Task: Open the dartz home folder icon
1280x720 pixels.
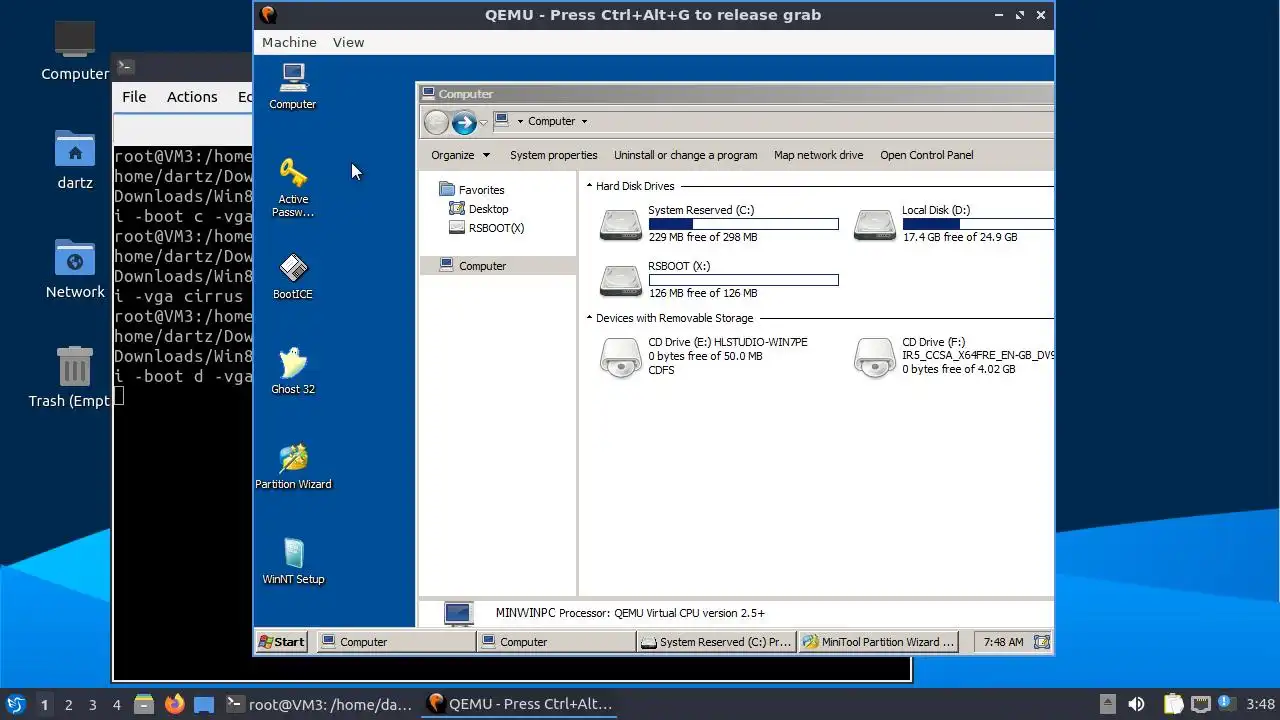Action: click(75, 159)
